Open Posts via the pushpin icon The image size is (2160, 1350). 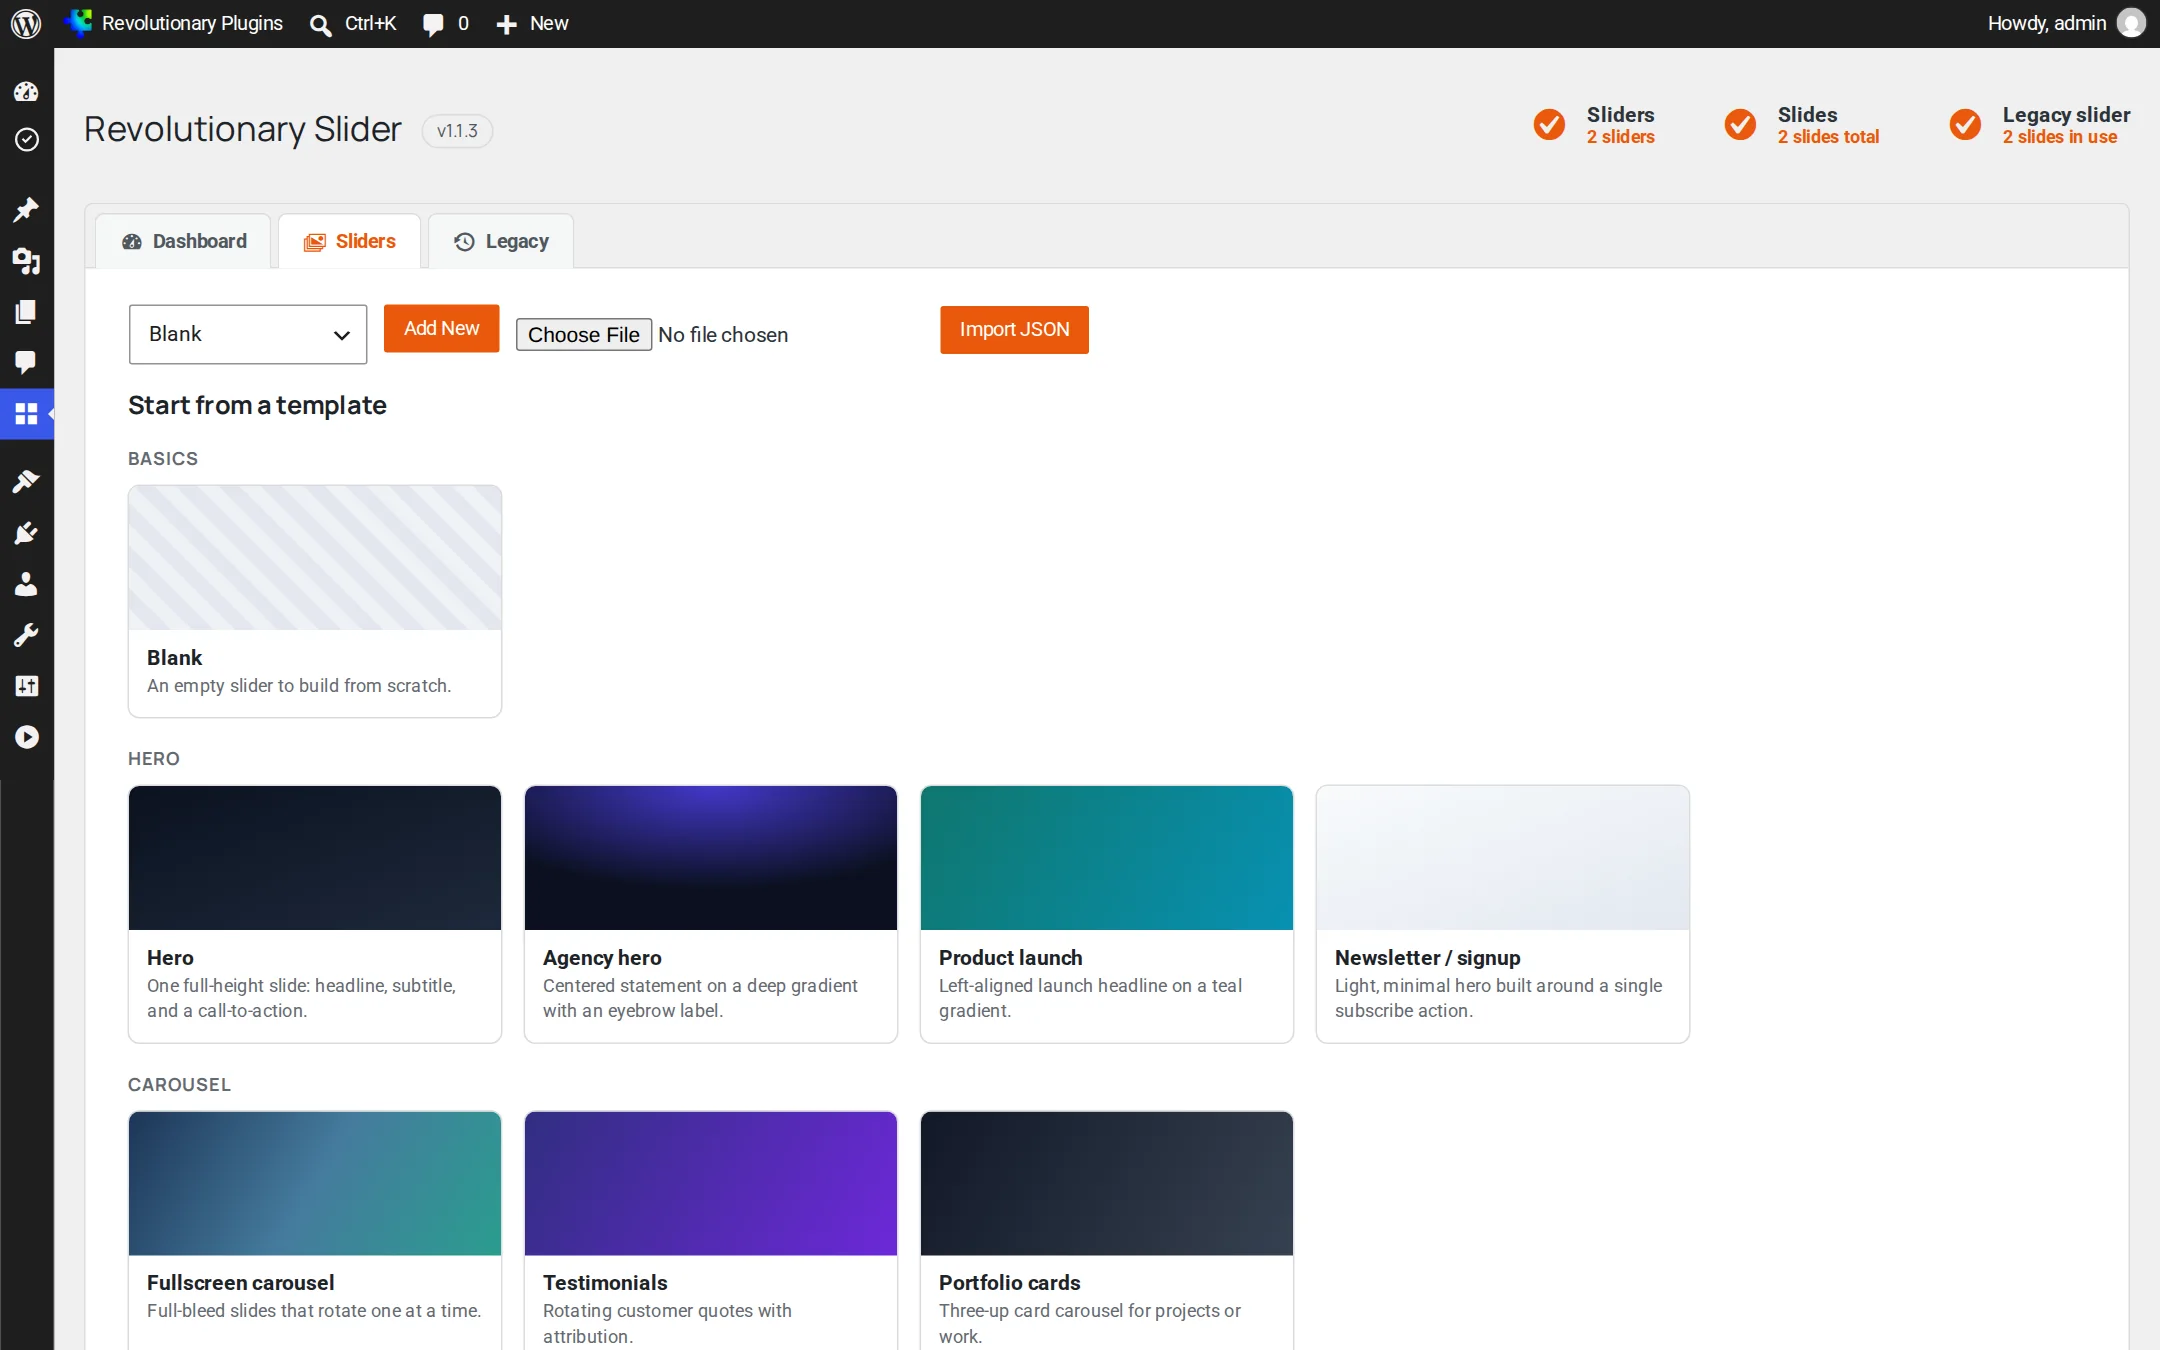pos(26,209)
